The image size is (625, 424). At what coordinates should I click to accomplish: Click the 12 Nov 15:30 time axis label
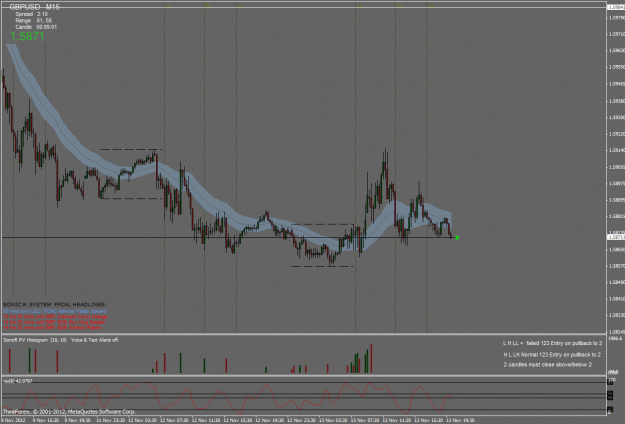coord(238,420)
